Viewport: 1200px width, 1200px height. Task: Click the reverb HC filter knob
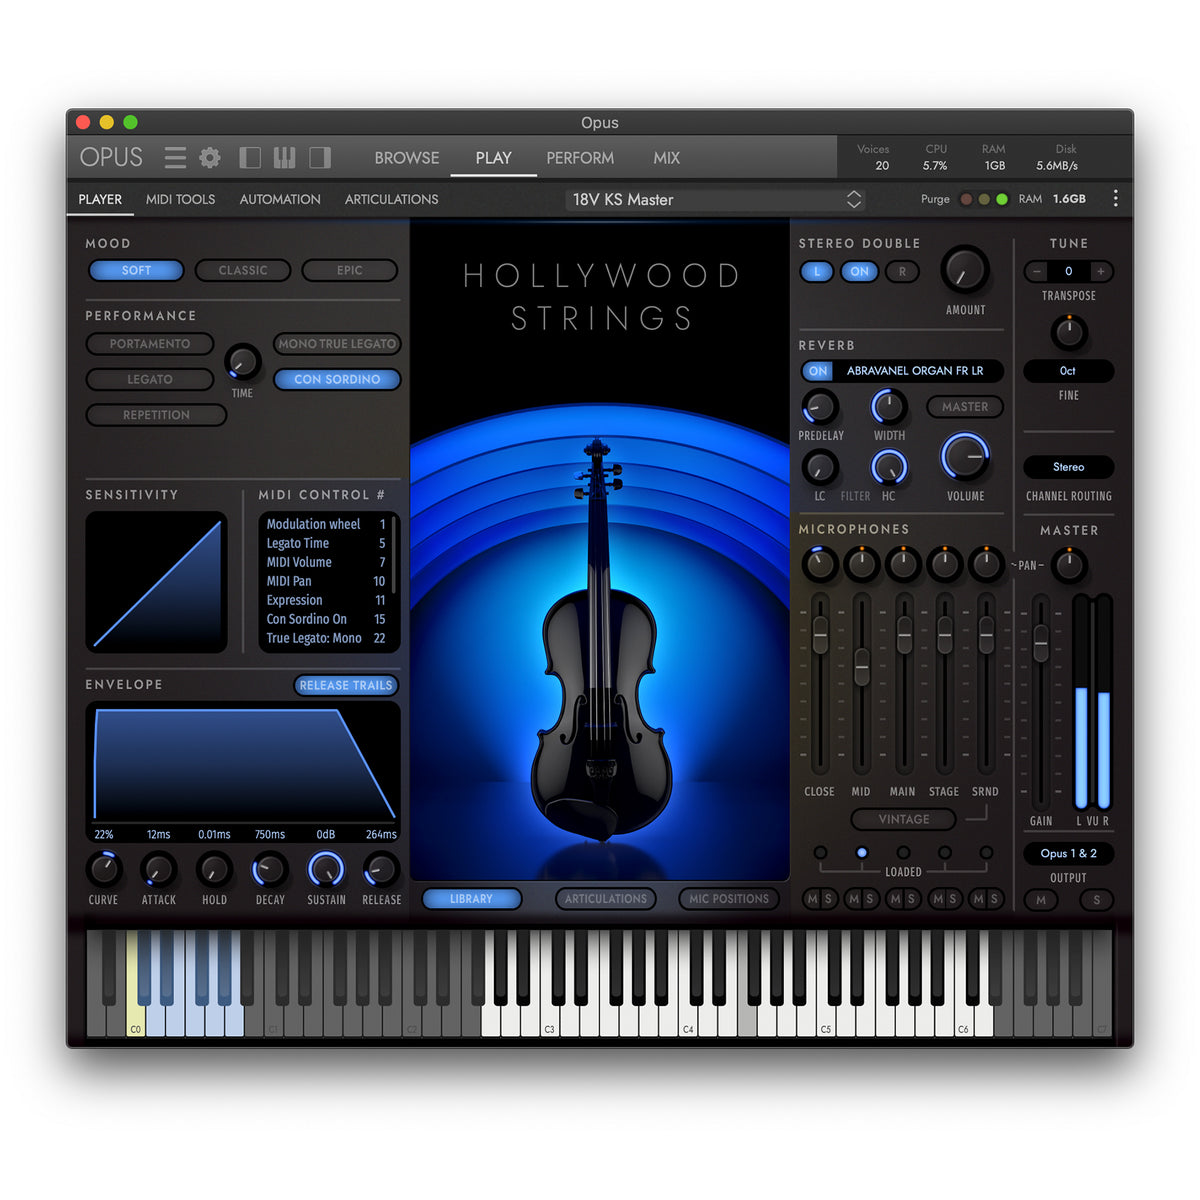(x=889, y=467)
